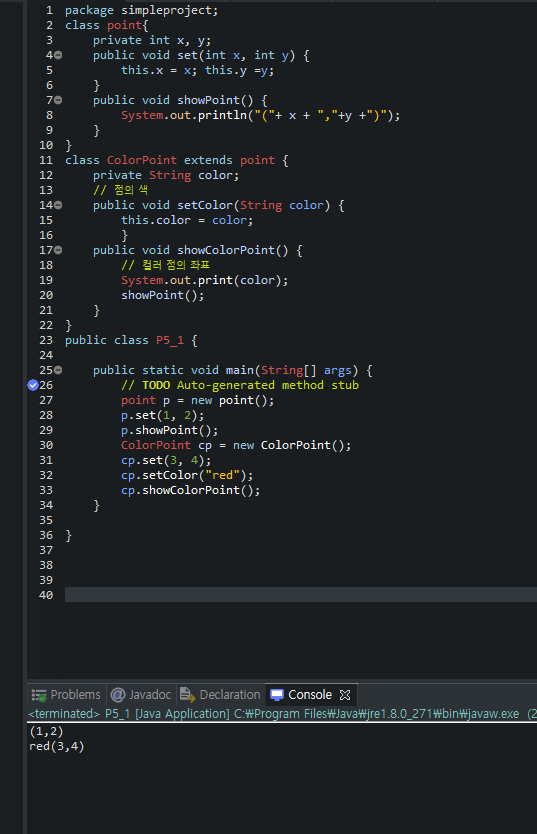
Task: Click the Problems tab icon
Action: click(39, 695)
